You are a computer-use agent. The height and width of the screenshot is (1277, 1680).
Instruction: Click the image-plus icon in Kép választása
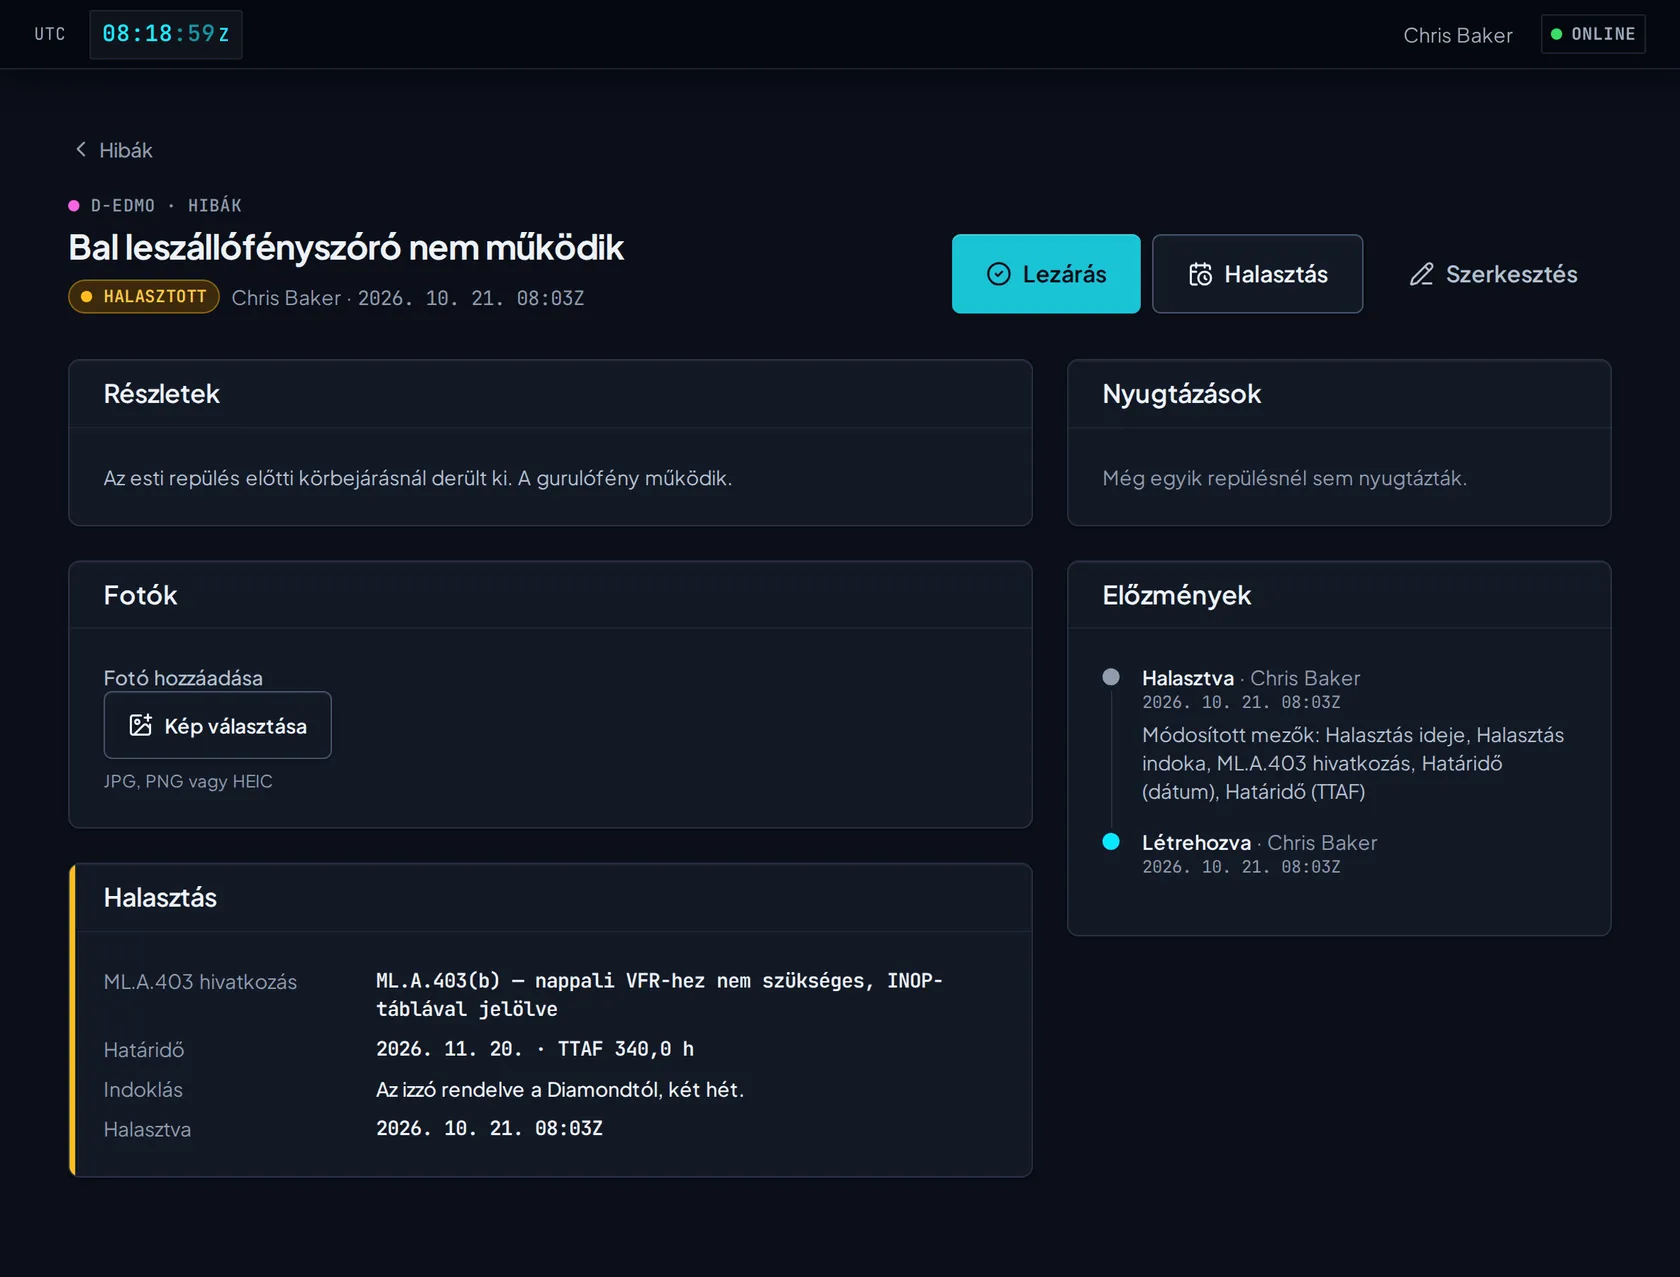(x=141, y=725)
